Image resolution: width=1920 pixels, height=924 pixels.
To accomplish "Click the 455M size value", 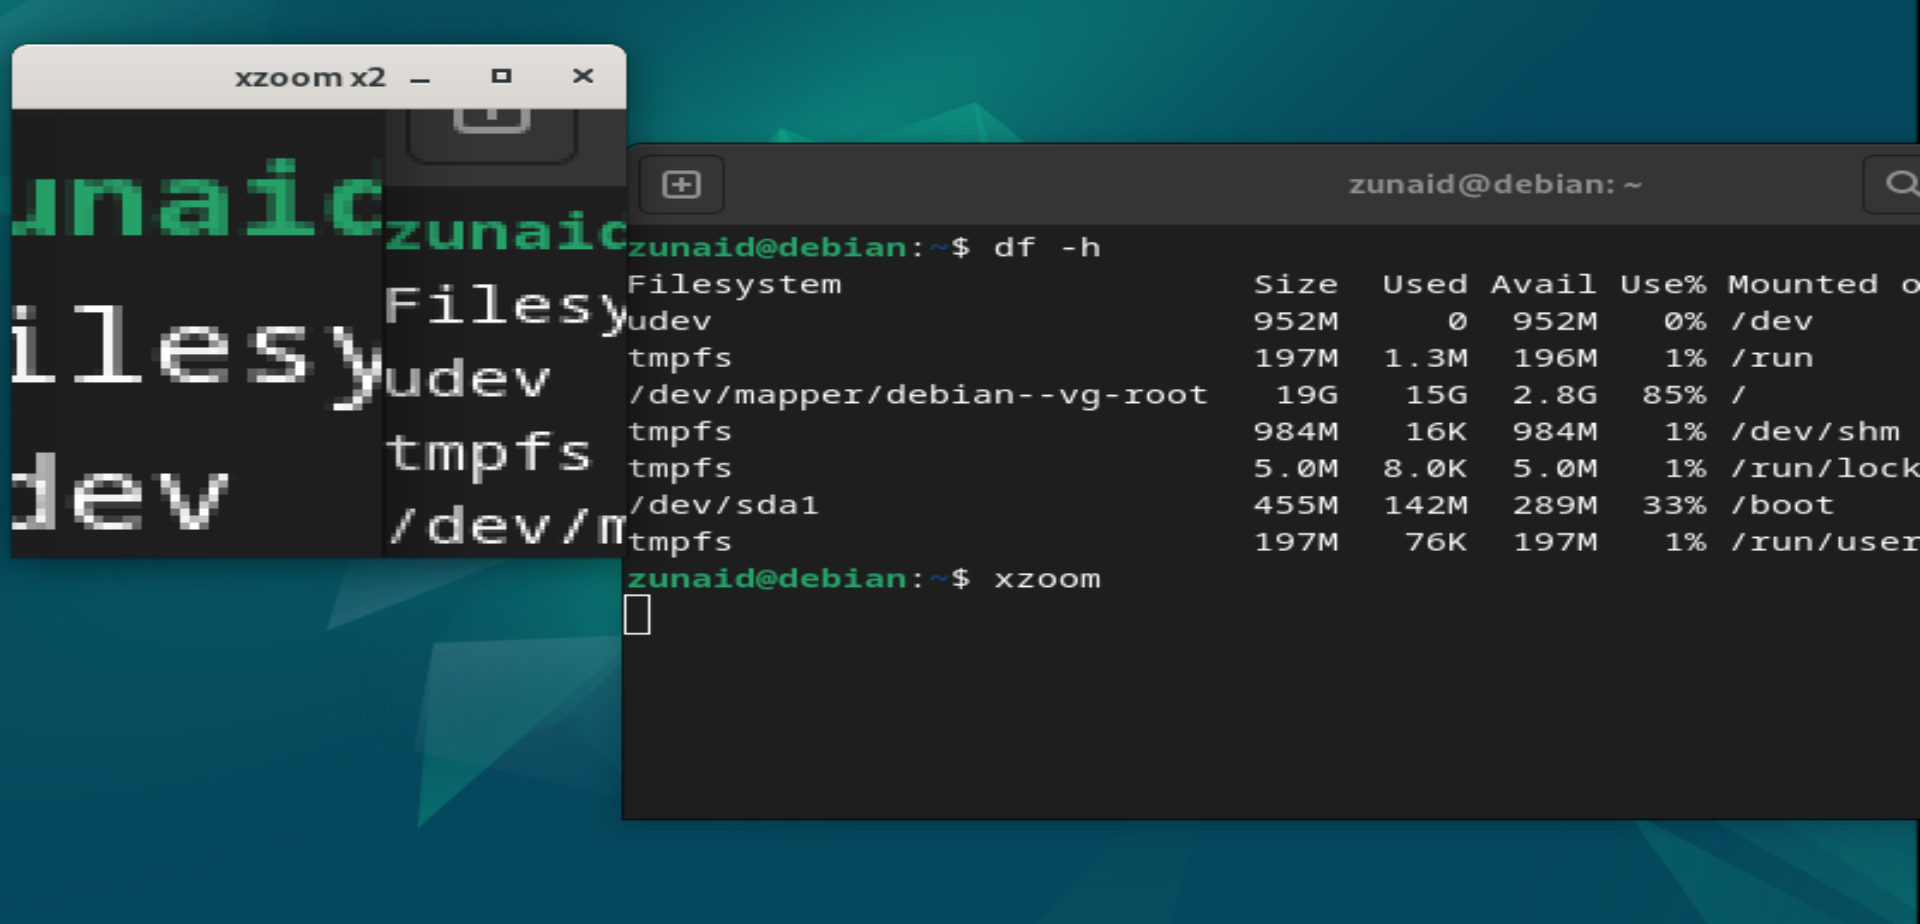I will (1296, 505).
